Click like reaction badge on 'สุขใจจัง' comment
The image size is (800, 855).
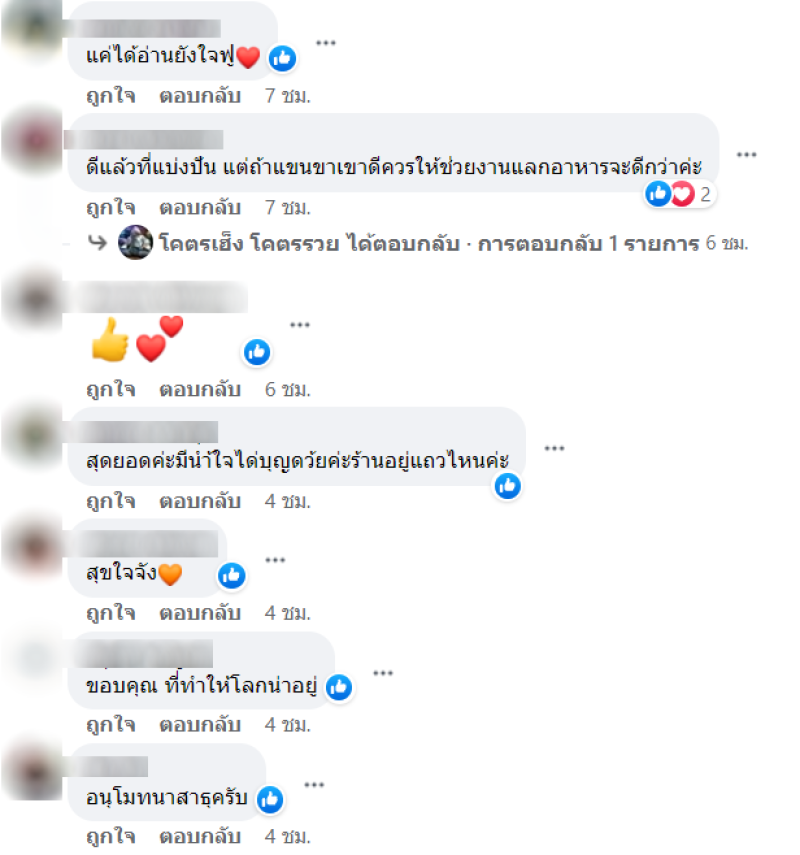tap(232, 576)
